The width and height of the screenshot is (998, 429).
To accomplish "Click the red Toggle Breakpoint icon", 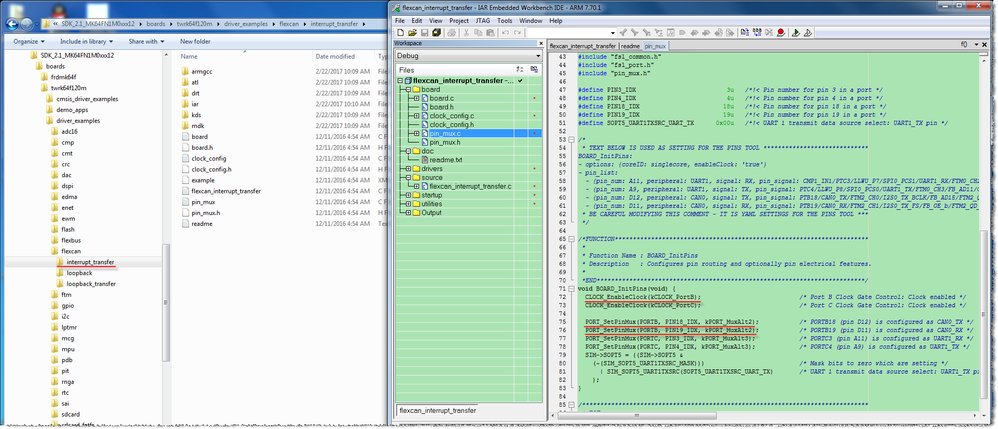I will (781, 32).
